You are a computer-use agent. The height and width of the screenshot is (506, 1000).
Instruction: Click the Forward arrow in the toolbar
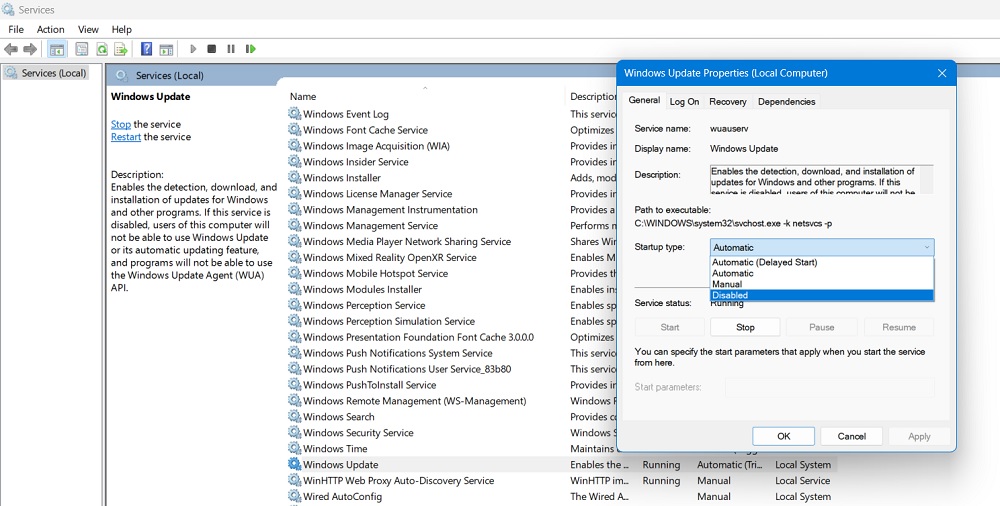pyautogui.click(x=30, y=49)
